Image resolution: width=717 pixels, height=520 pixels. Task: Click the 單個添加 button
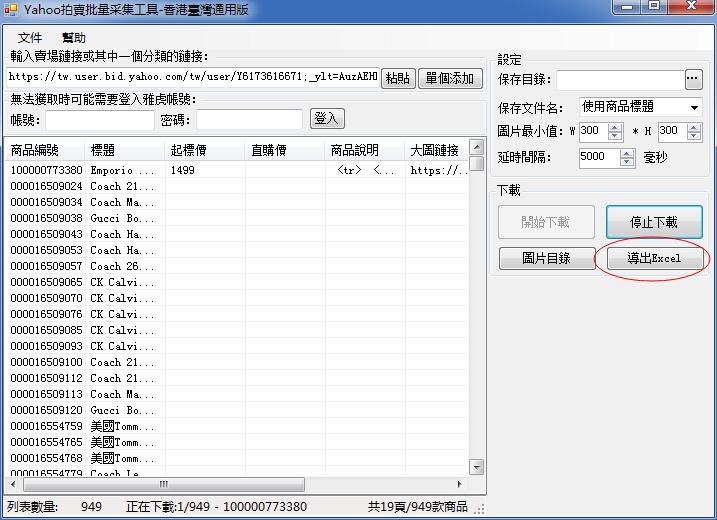click(x=450, y=78)
